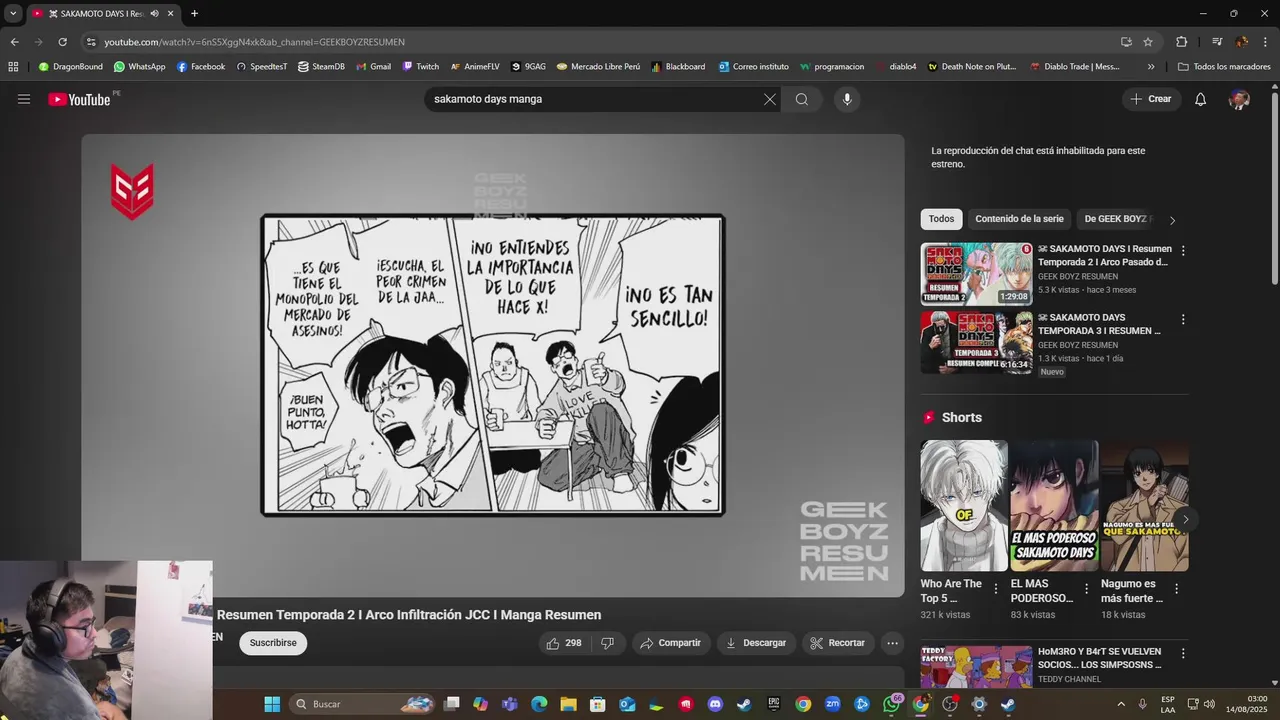Open the Chrome apps grid icon
Viewport: 1280px width, 720px height.
(13, 67)
